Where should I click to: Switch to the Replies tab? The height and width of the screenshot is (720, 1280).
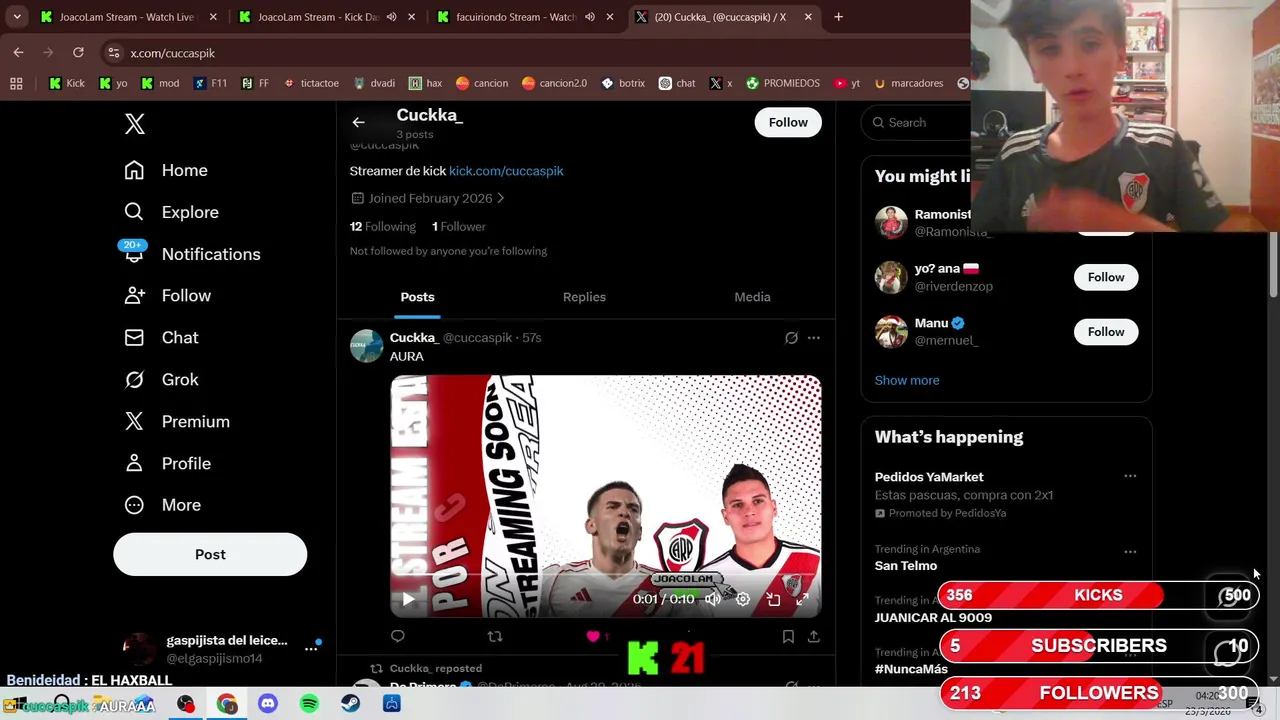pos(584,297)
